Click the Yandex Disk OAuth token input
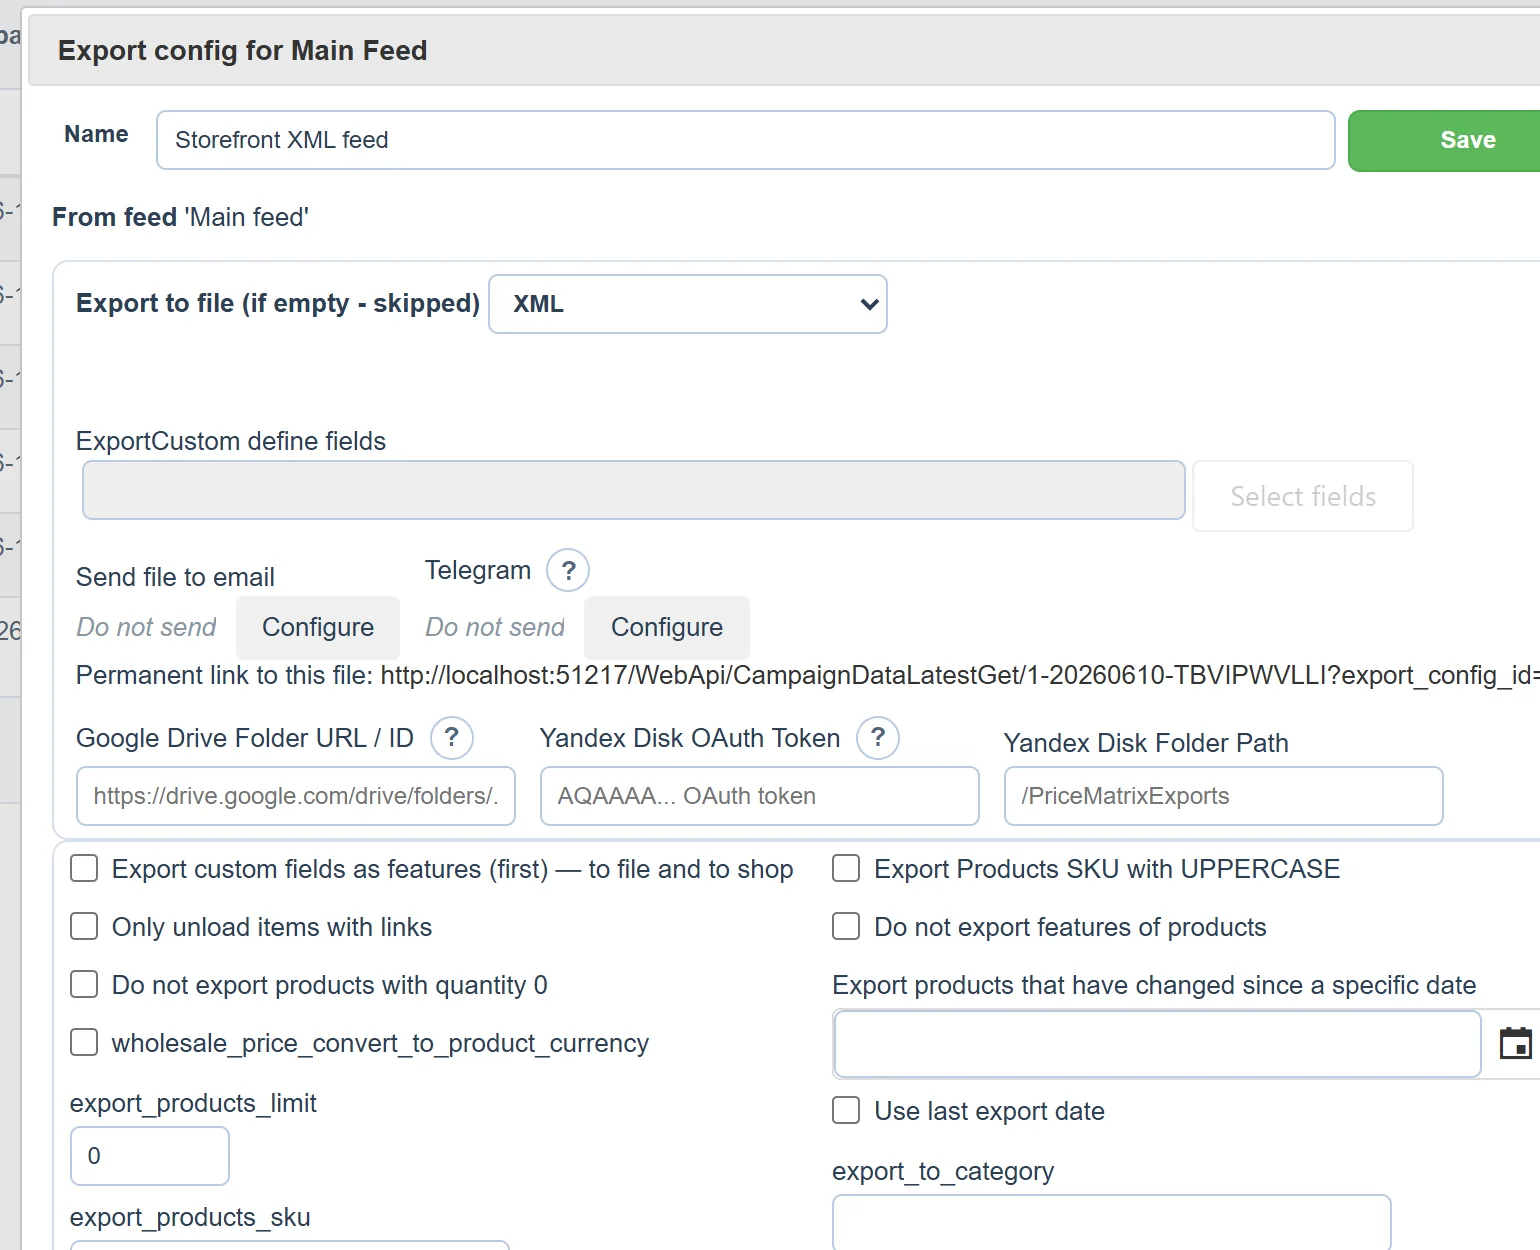The height and width of the screenshot is (1250, 1540). [x=760, y=796]
